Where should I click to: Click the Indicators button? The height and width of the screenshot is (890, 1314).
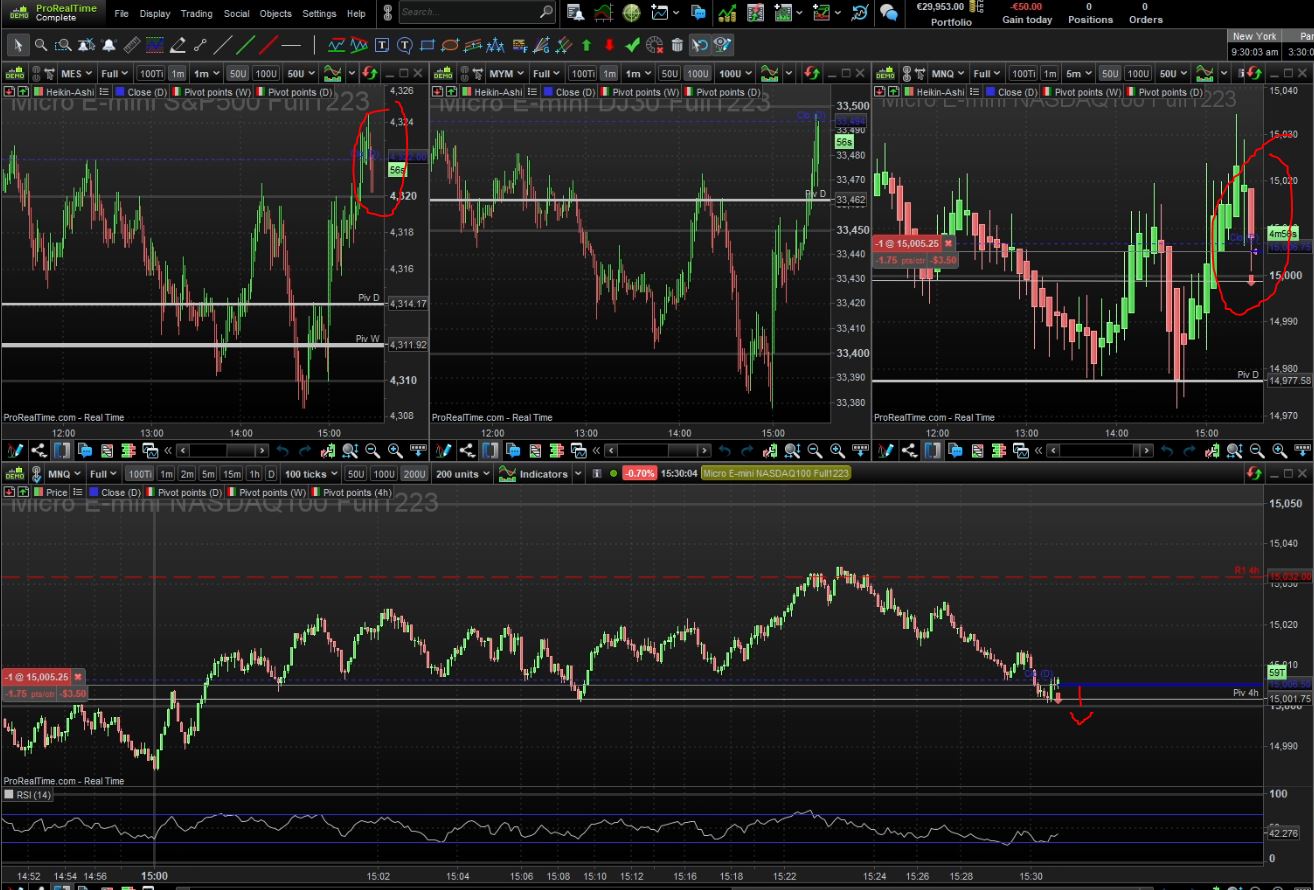tap(536, 473)
